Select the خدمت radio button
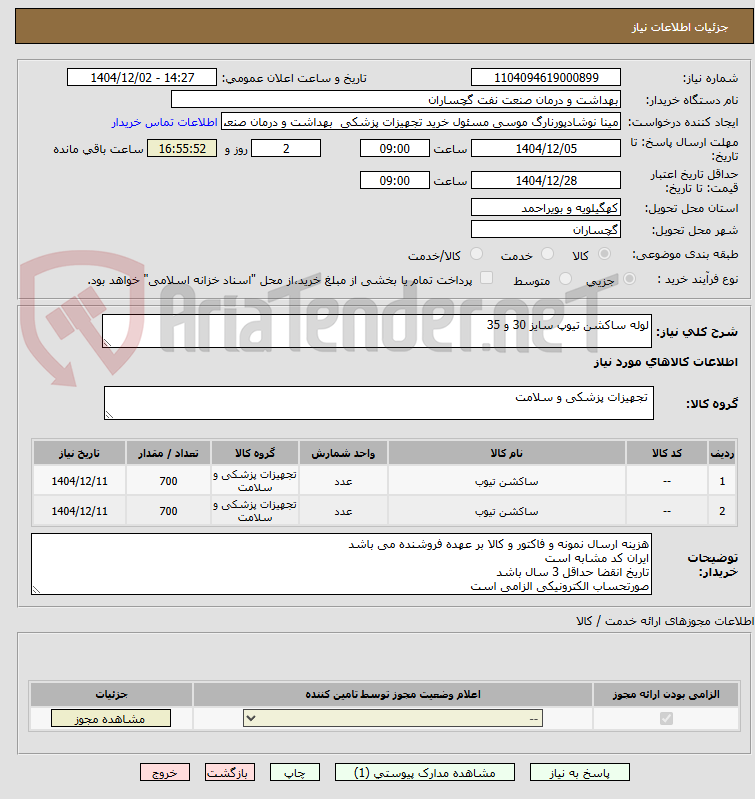755x799 pixels. coord(547,254)
